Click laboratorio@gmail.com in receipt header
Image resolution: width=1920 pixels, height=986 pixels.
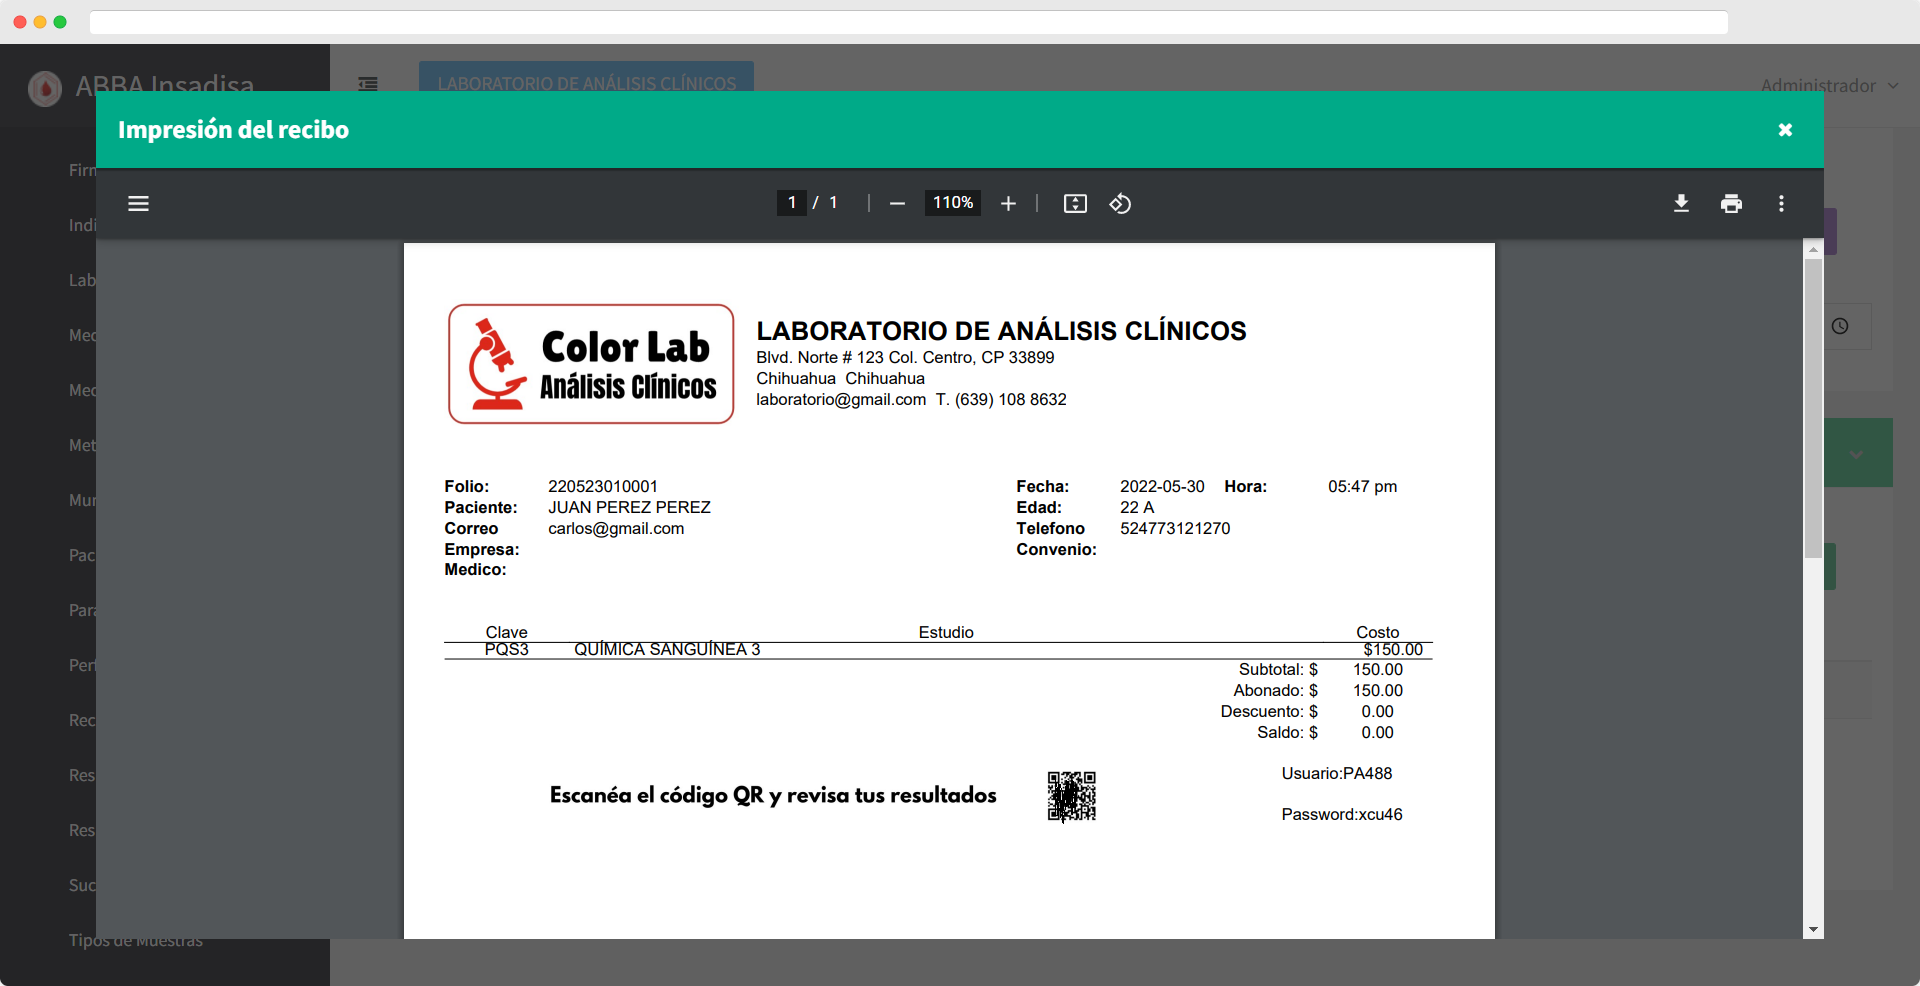pyautogui.click(x=841, y=400)
